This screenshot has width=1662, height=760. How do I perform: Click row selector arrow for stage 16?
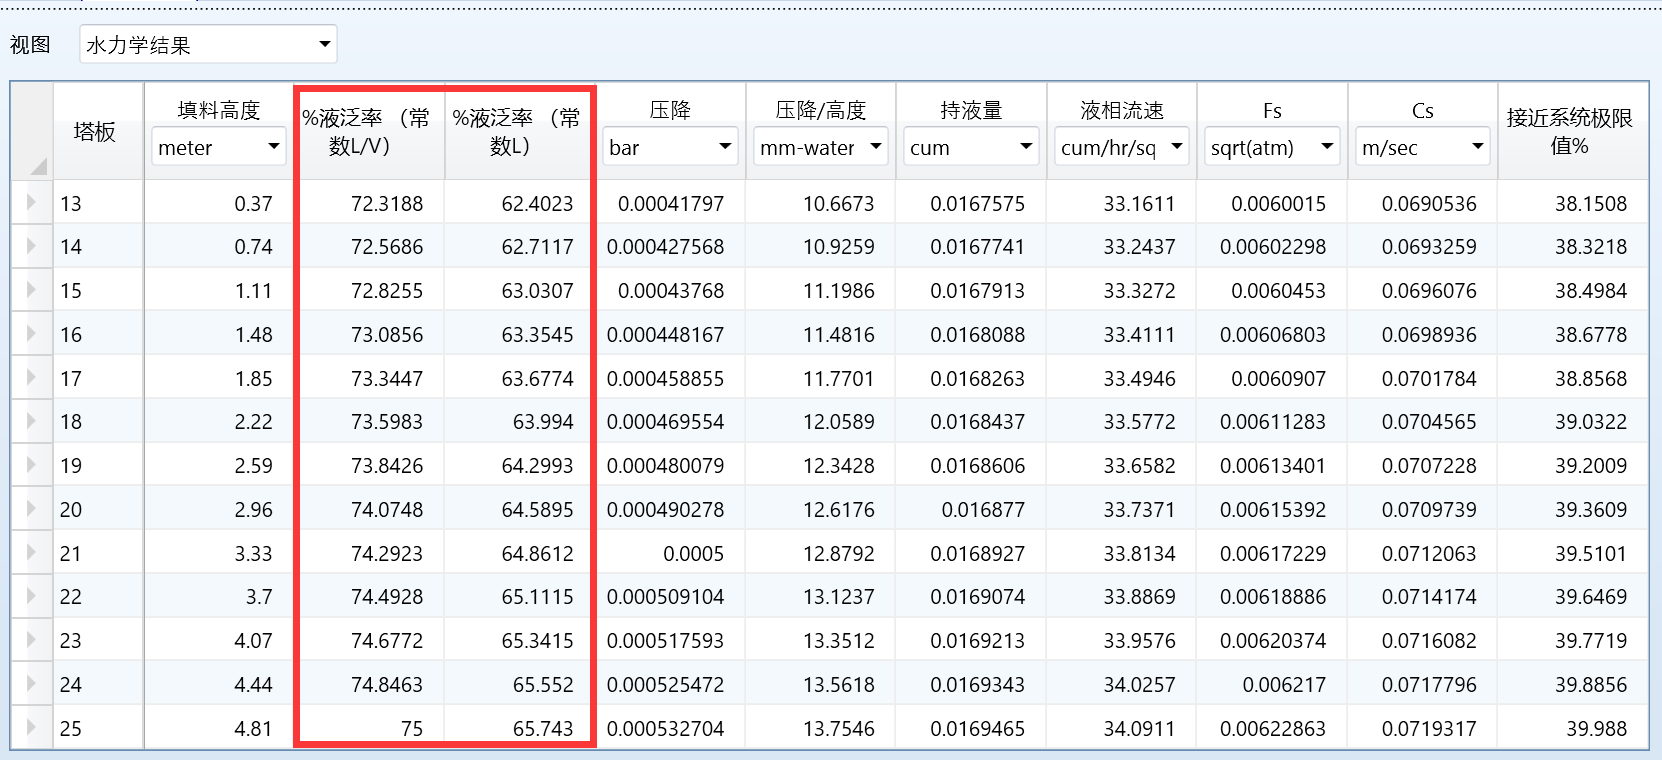(x=32, y=334)
